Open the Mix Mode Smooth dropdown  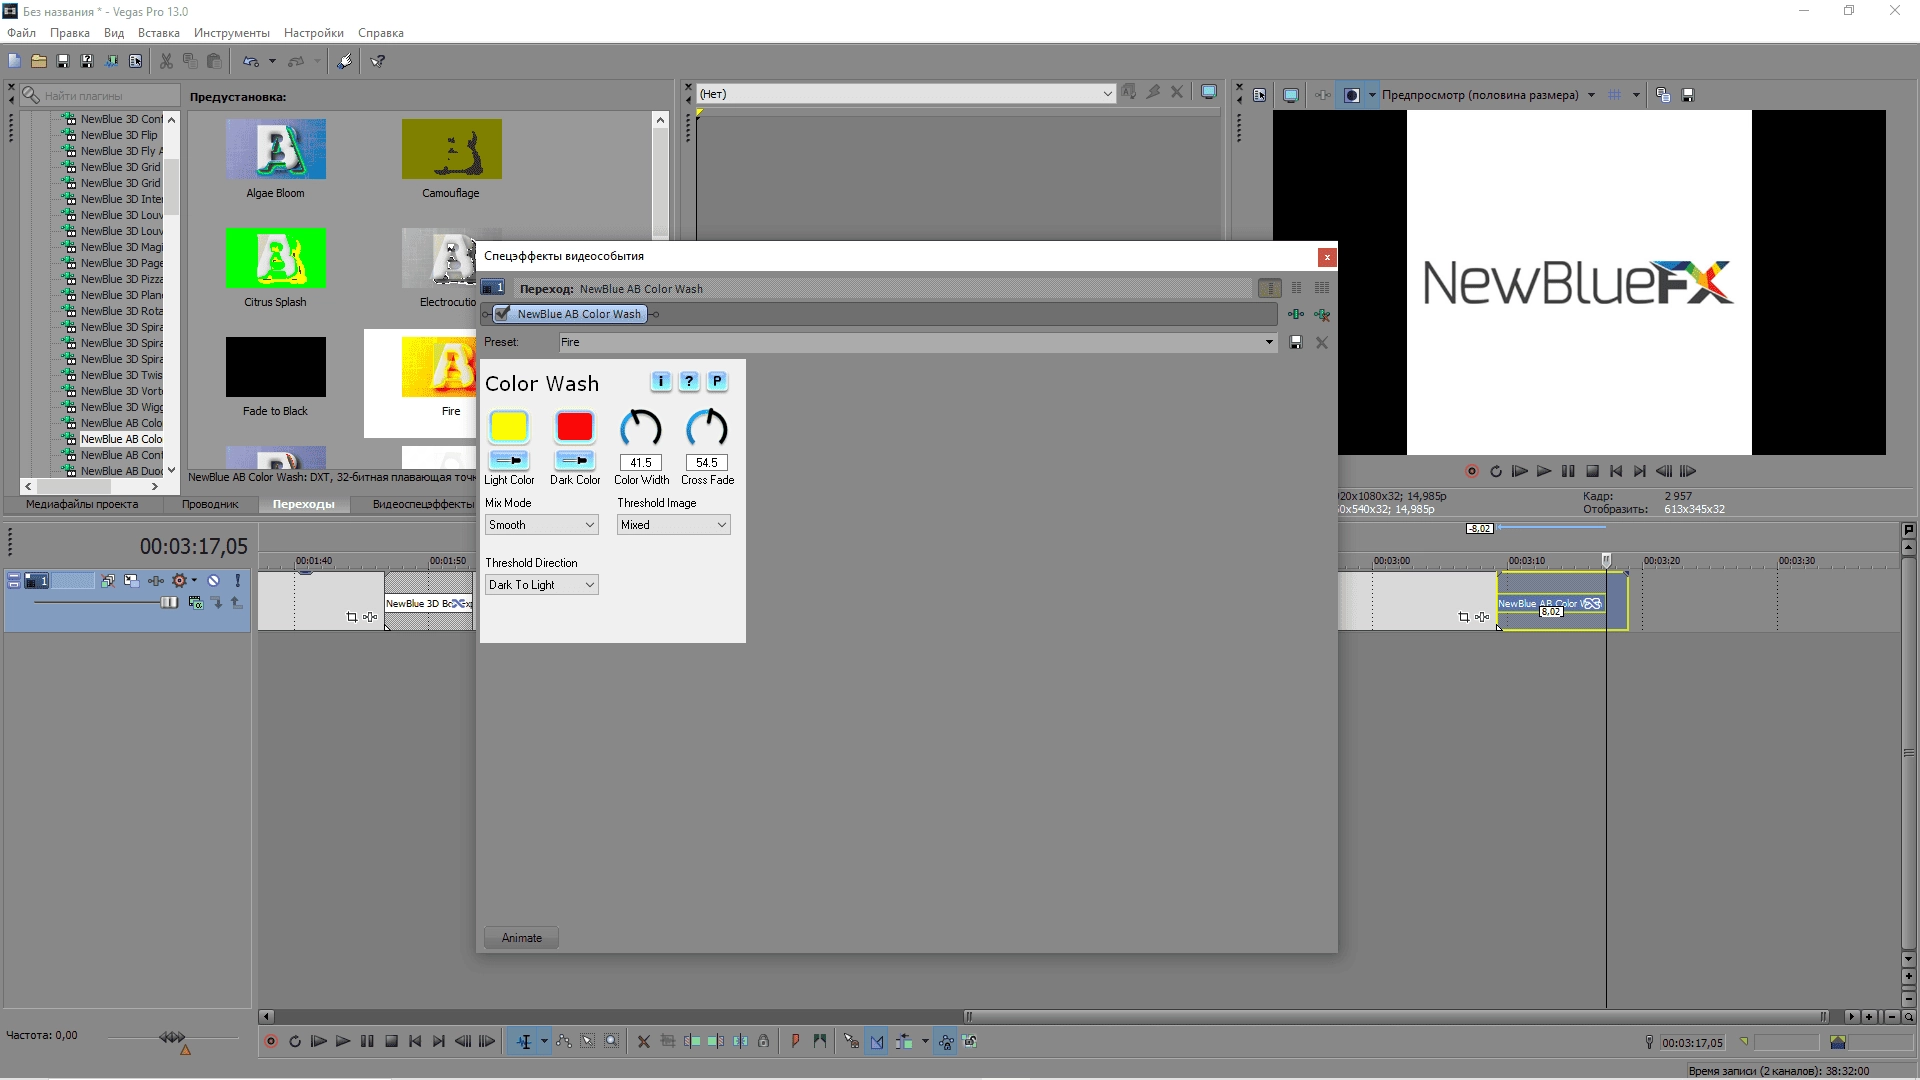(541, 525)
